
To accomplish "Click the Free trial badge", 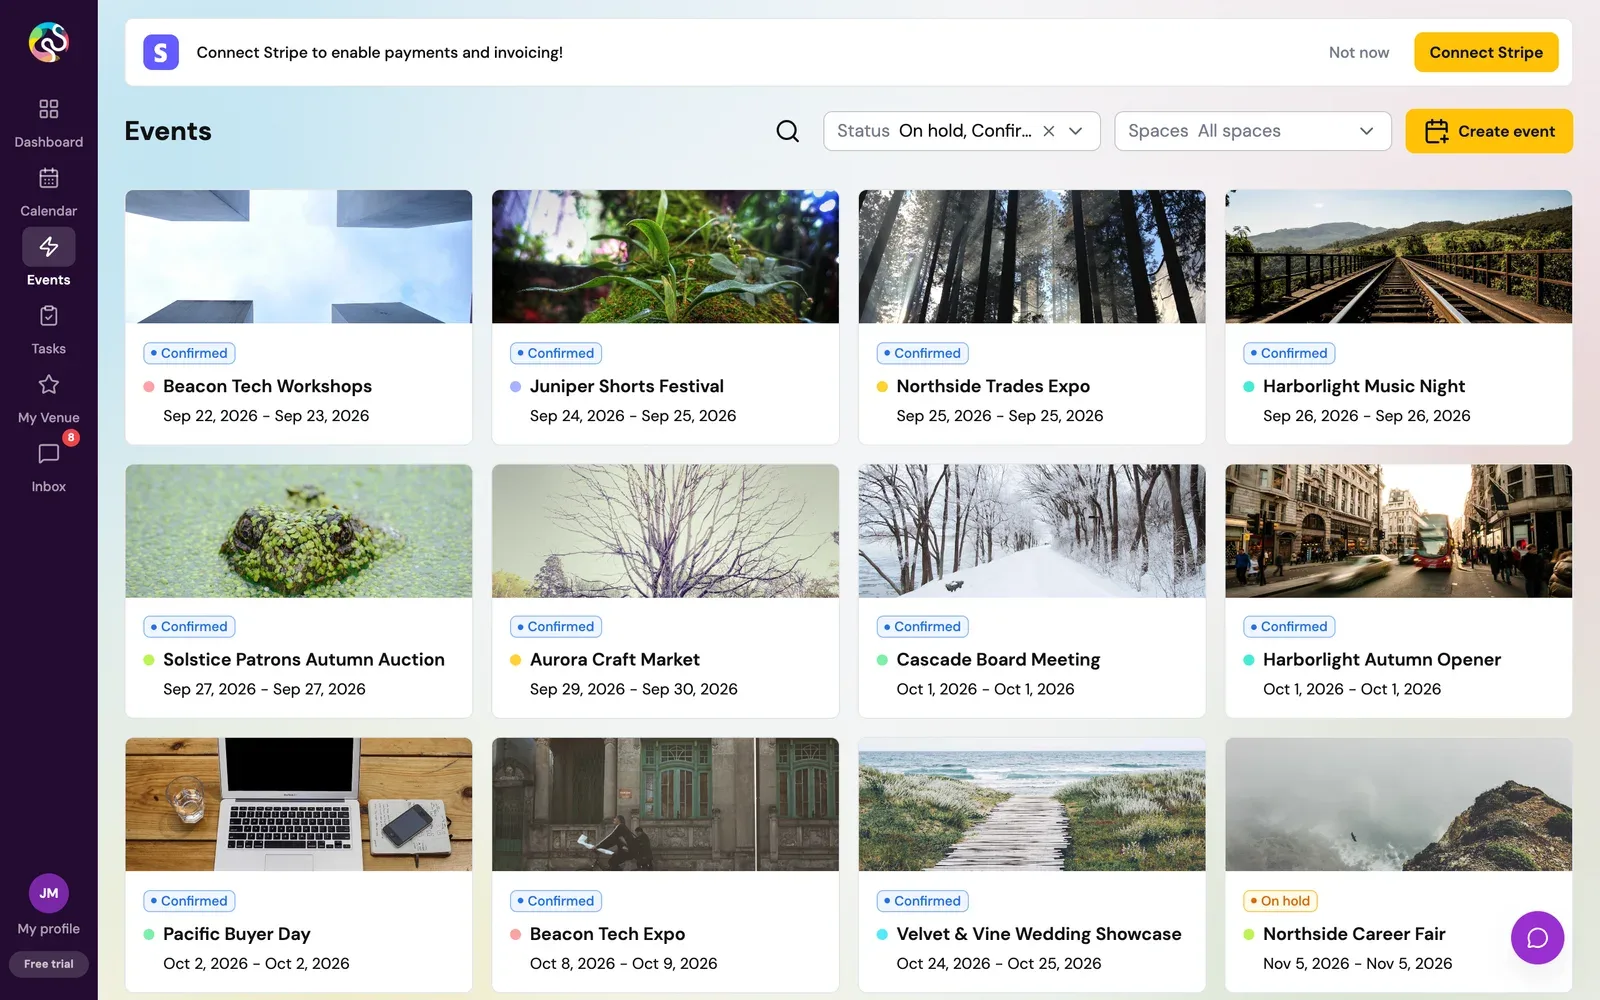I will 48,964.
